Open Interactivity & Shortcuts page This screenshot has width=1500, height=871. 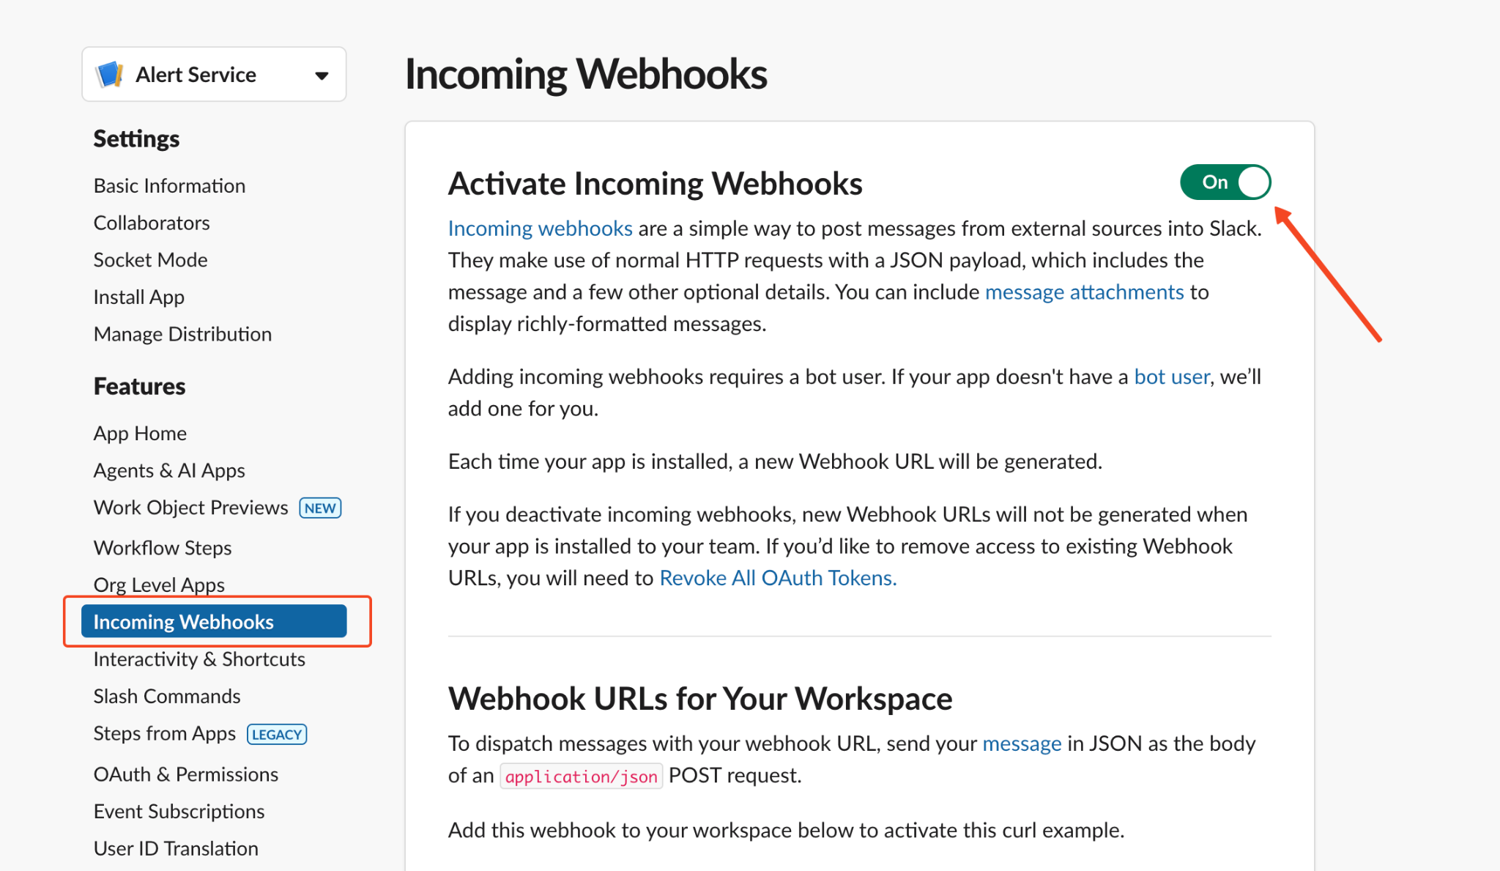click(x=199, y=659)
